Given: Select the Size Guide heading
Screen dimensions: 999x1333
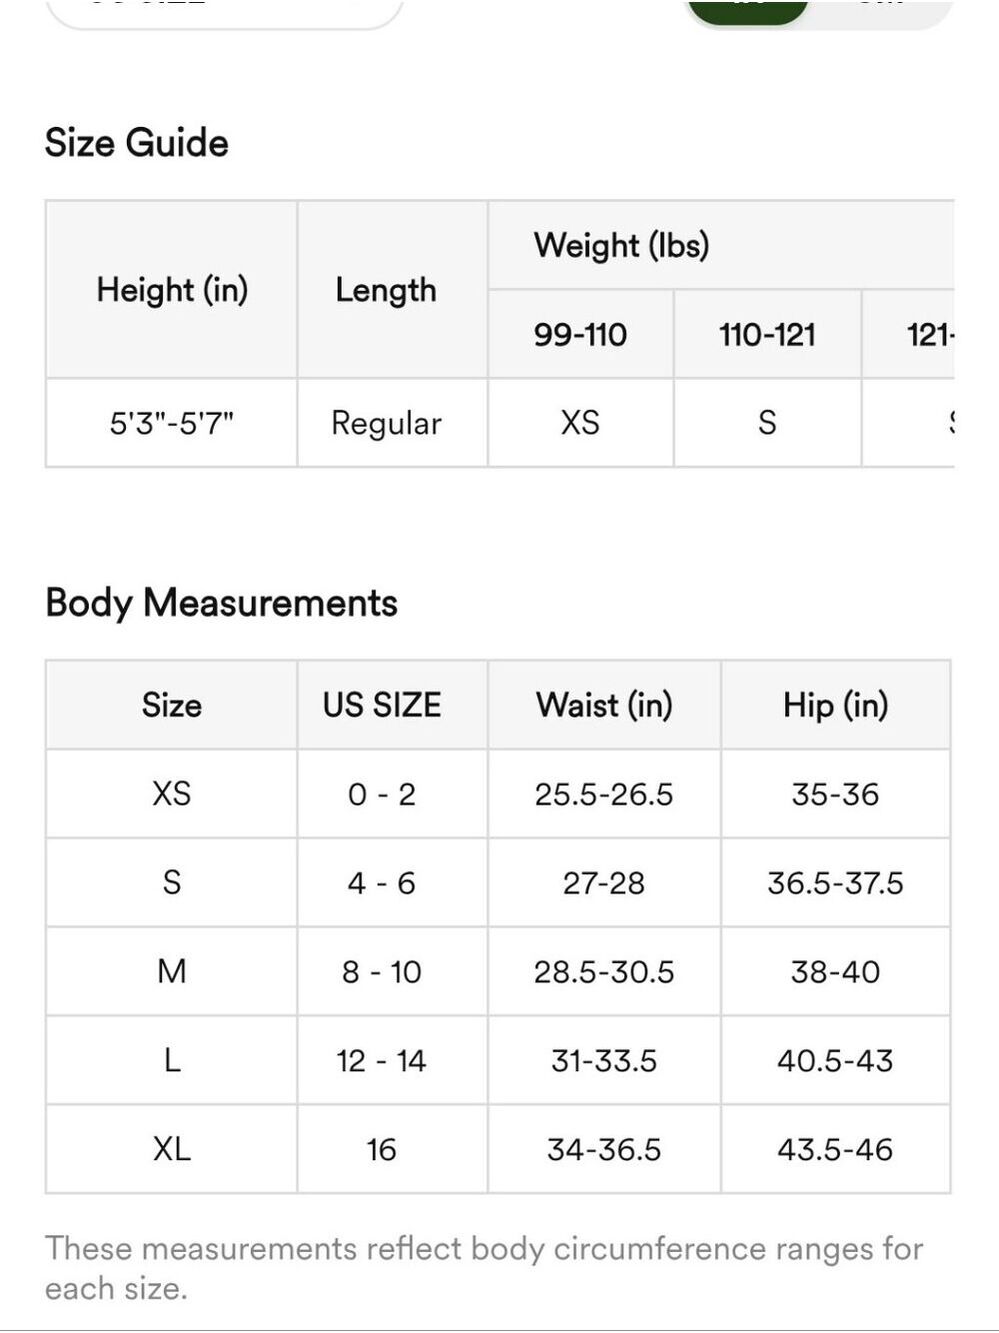Looking at the screenshot, I should click(137, 143).
